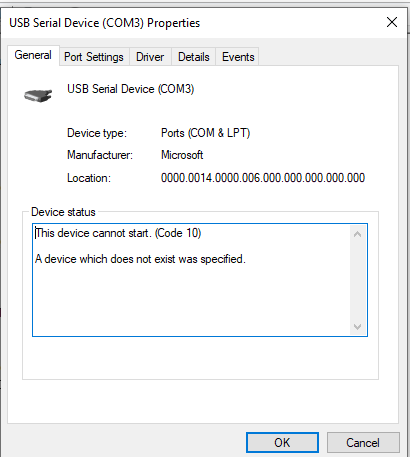Switch to the Port Settings tab

(x=94, y=57)
